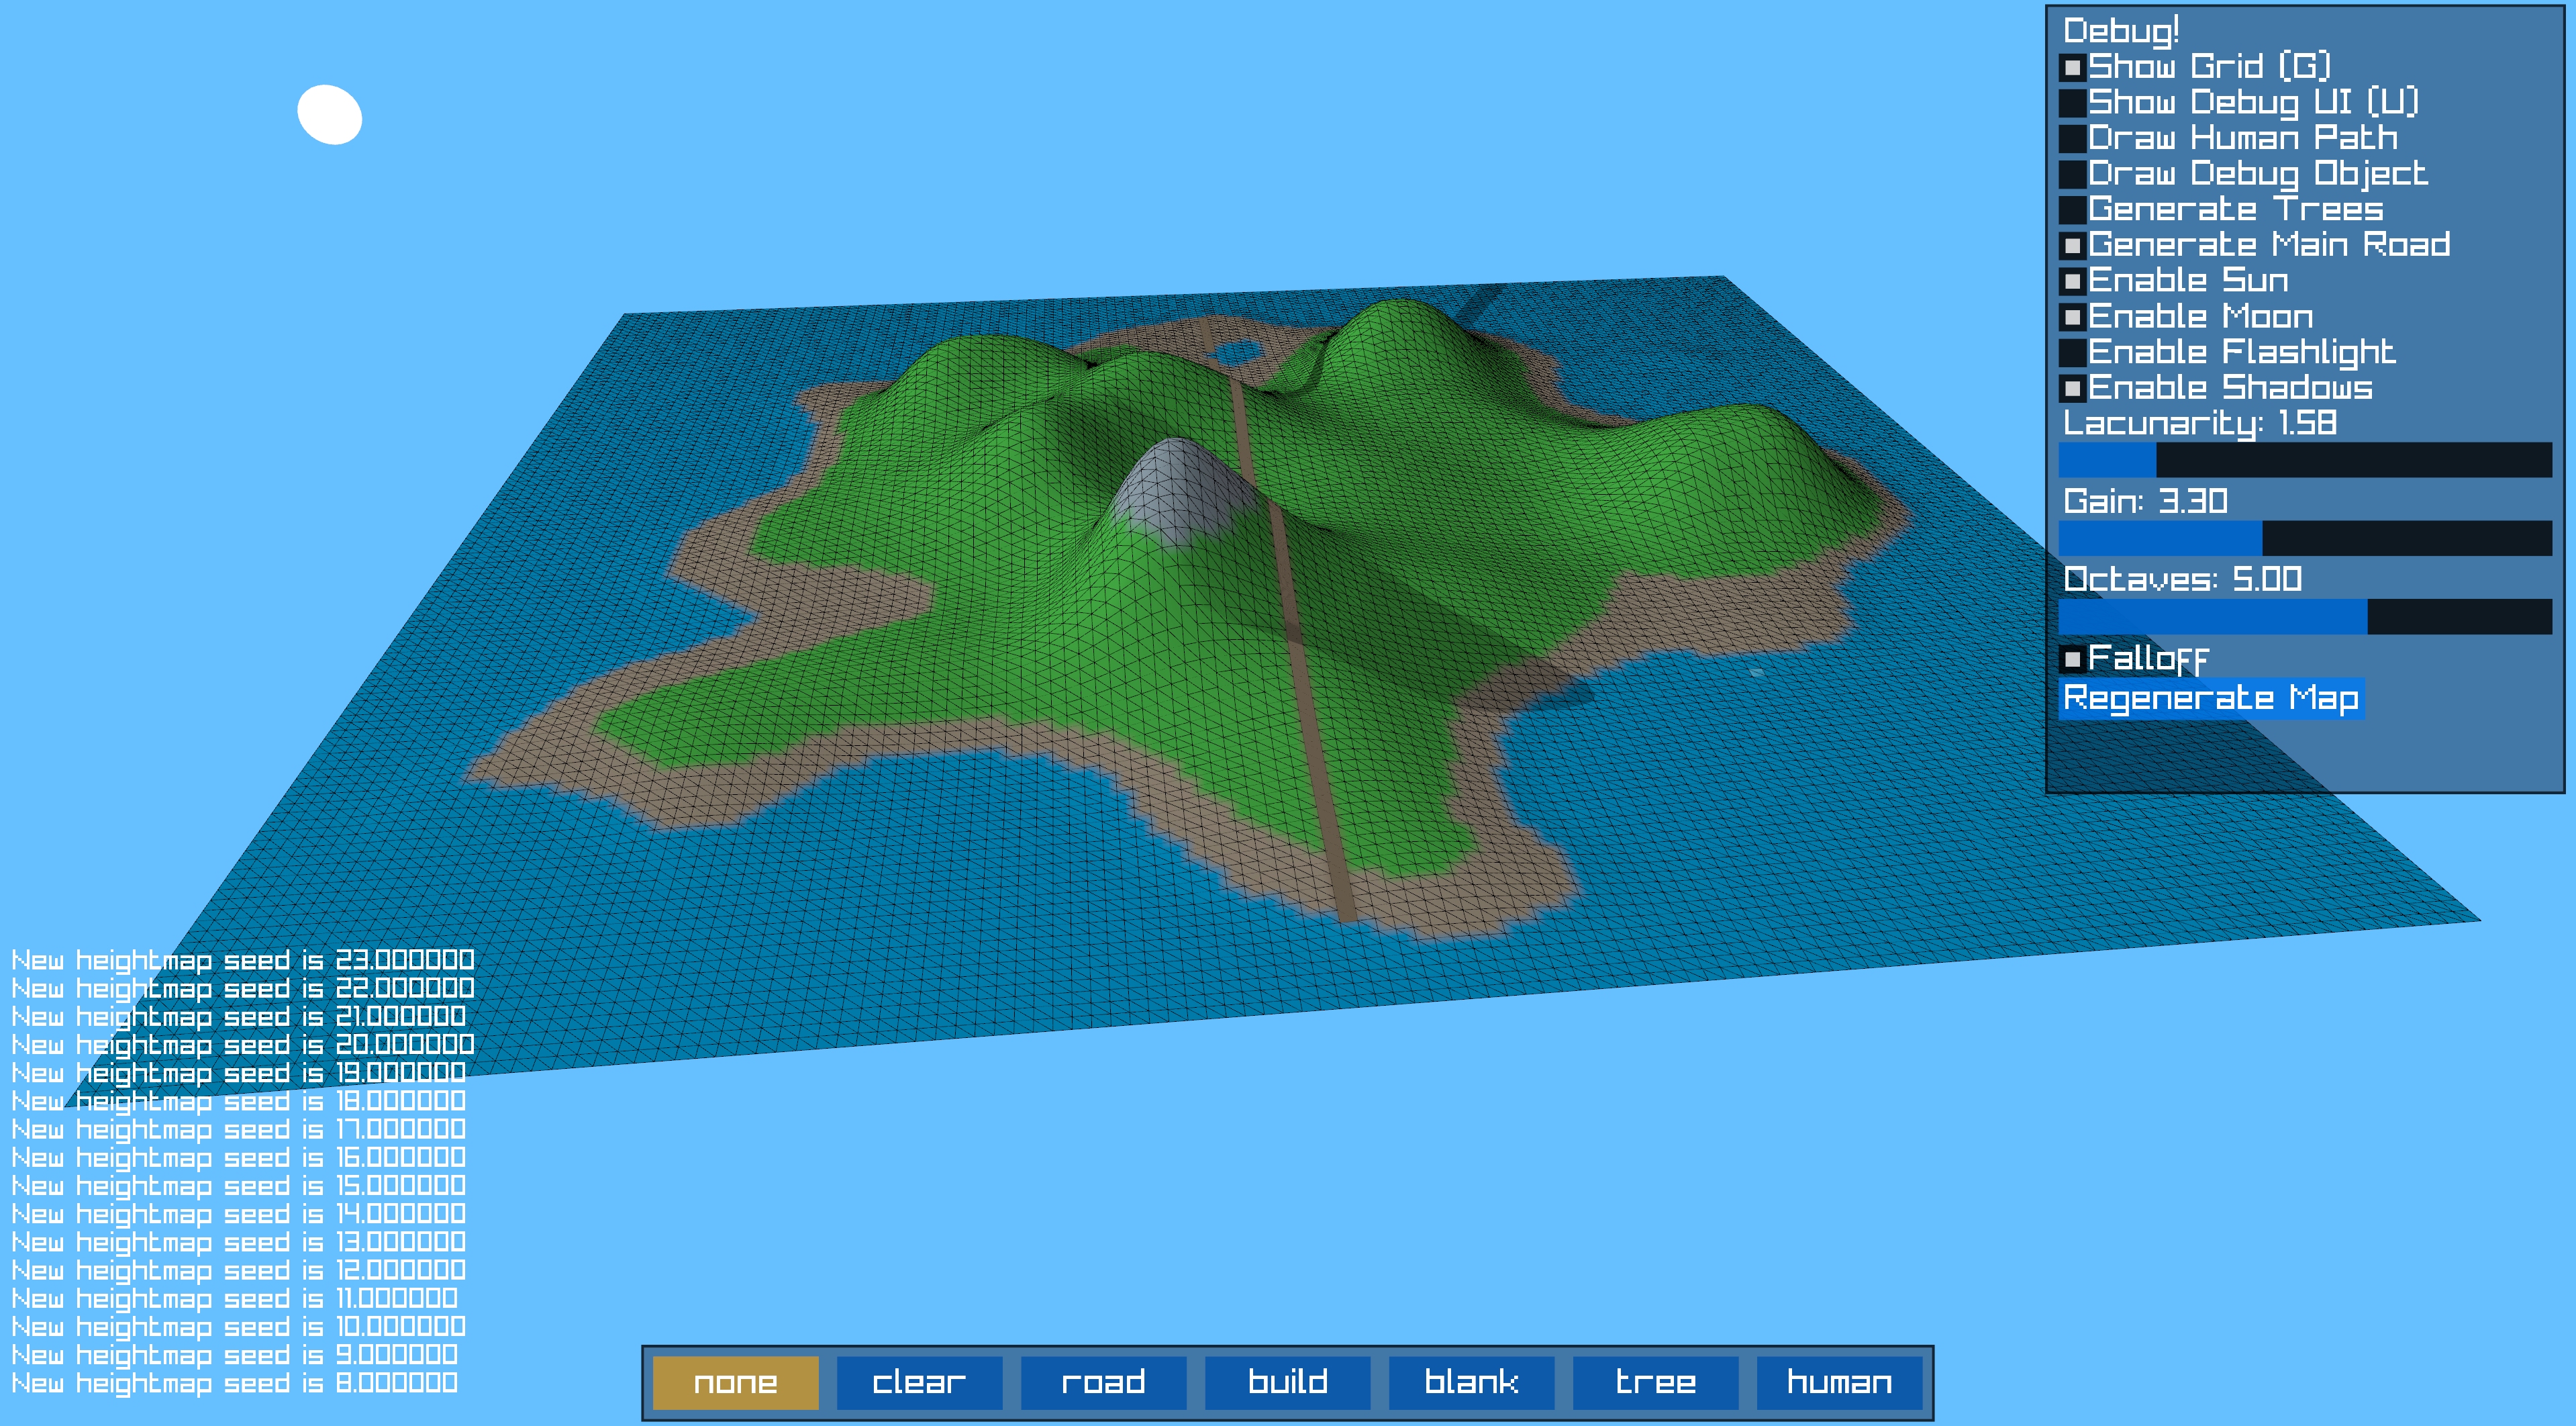
Task: Check the Draw Human Path option
Action: (x=2072, y=139)
